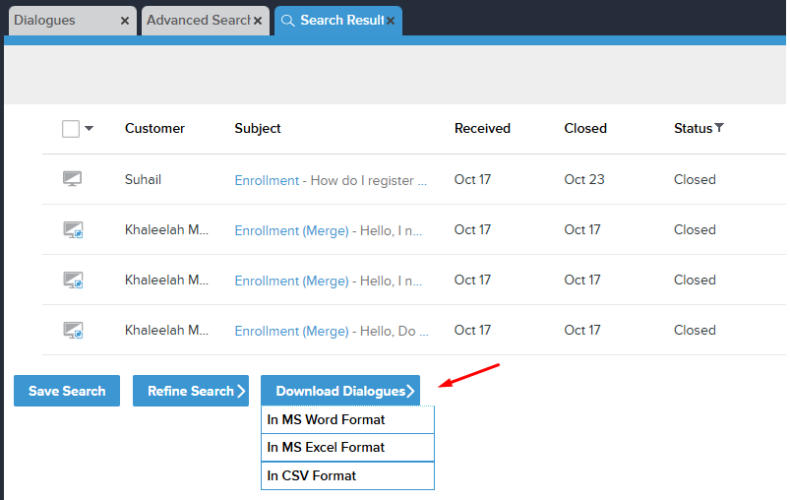
Task: Click the monitor icon in Suhail's row
Action: coord(72,179)
